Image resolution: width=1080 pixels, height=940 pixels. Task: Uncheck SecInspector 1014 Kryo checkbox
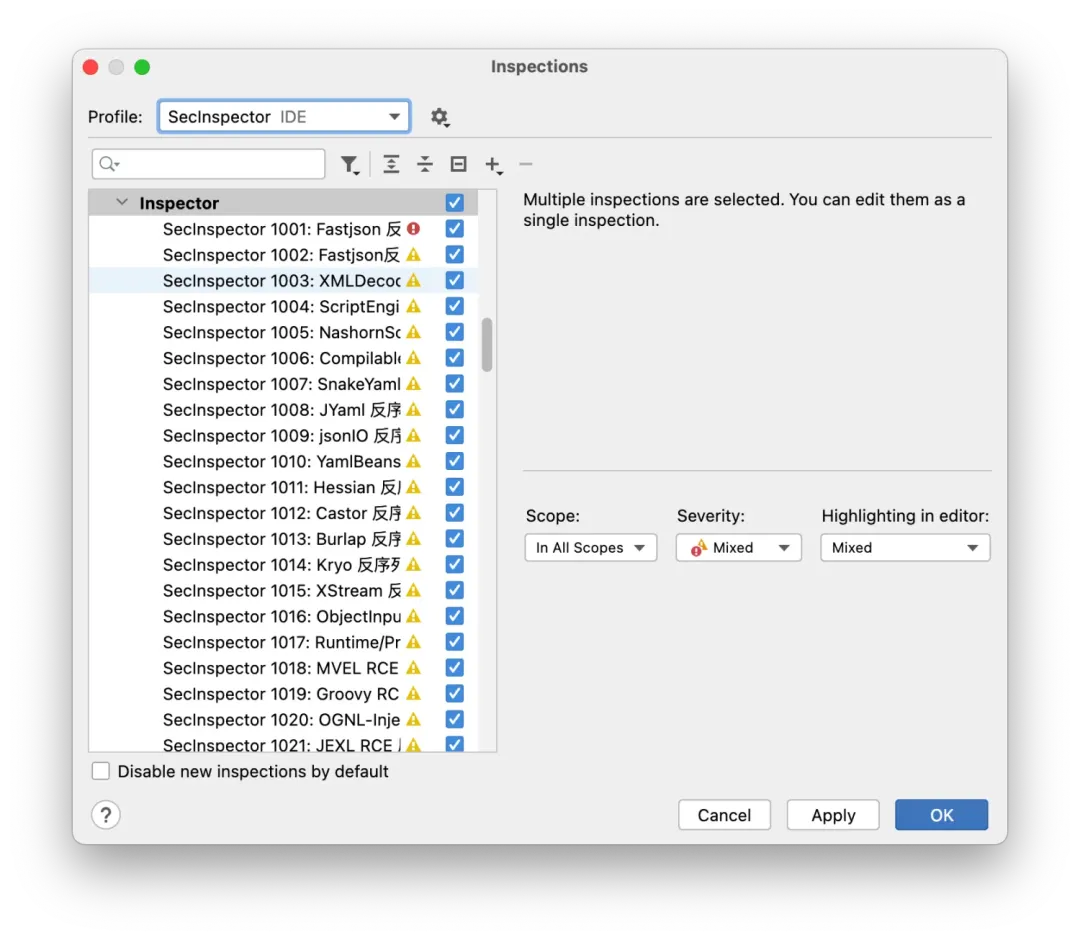[x=455, y=565]
